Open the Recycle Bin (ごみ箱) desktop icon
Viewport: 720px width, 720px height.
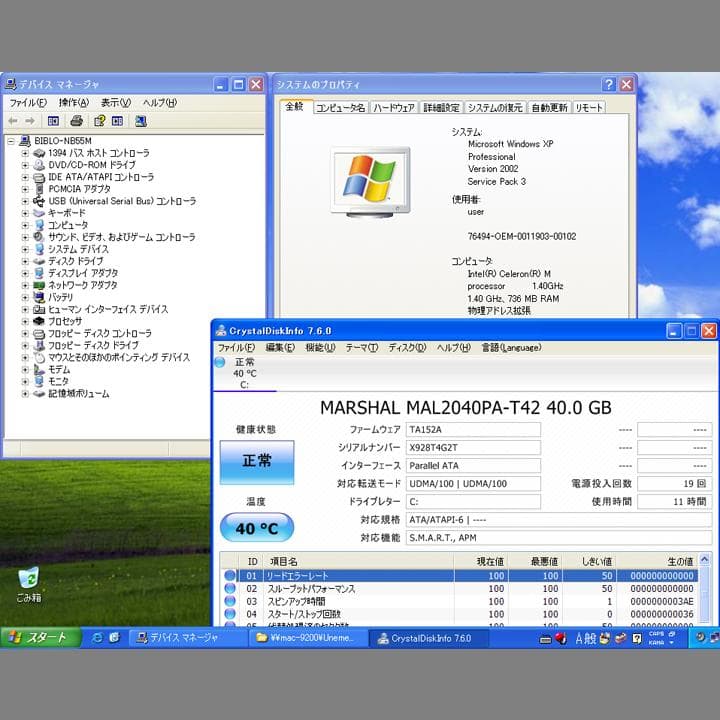(28, 585)
